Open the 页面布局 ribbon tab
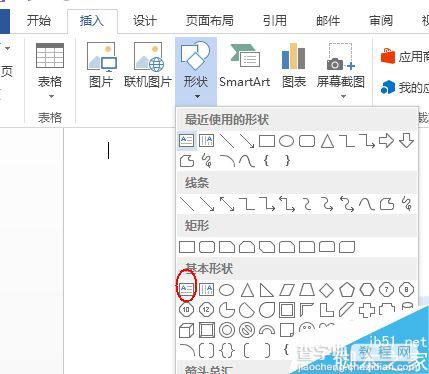 (210, 21)
